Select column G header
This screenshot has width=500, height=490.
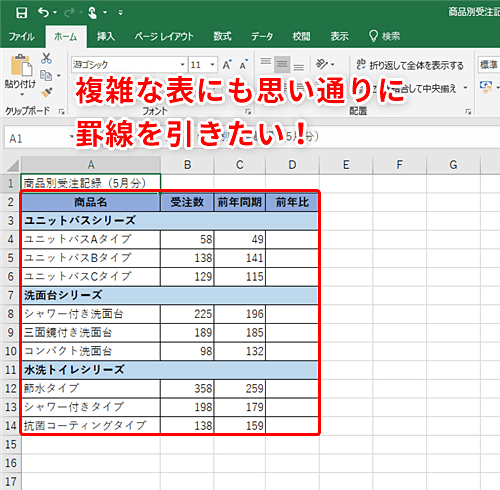coord(453,165)
